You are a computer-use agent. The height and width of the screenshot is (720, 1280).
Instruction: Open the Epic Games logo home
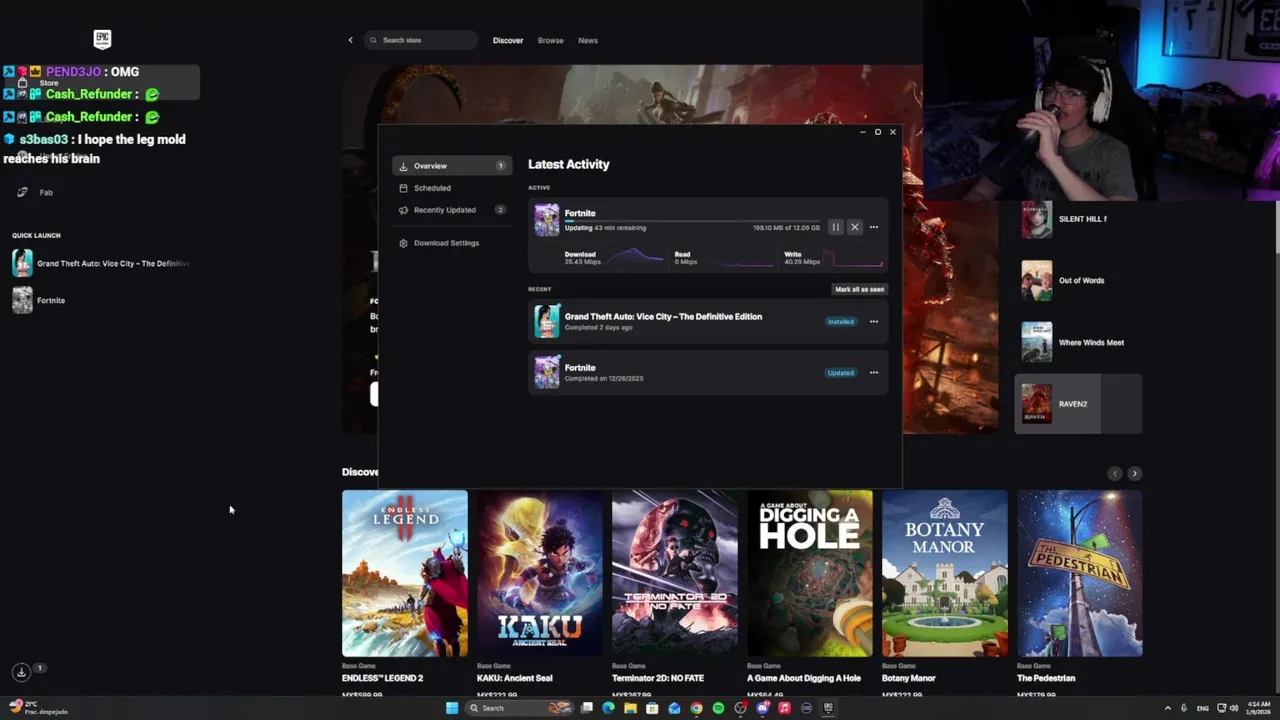(x=102, y=40)
